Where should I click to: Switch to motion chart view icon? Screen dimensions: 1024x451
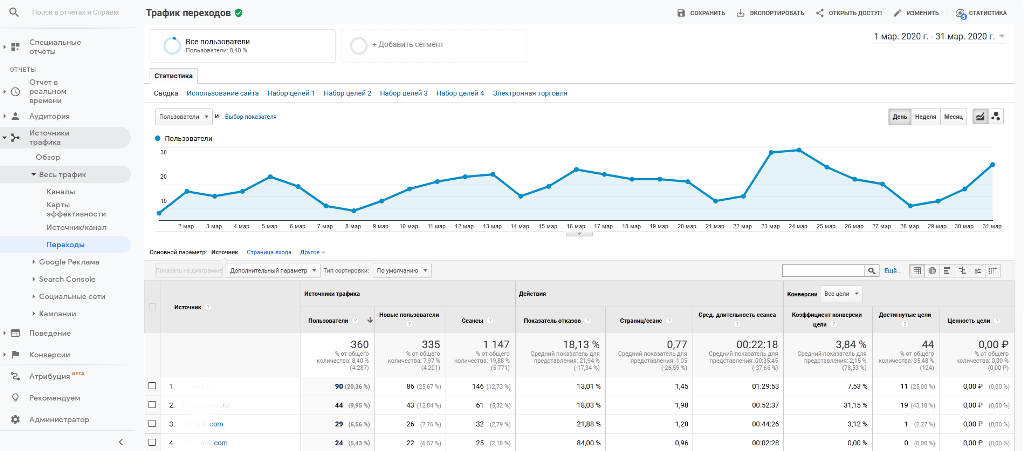pyautogui.click(x=996, y=117)
